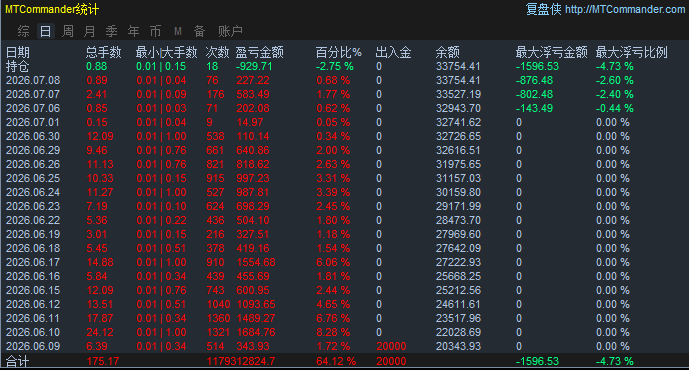The height and width of the screenshot is (370, 689).
Task: Click the 最大浮亏金额 column header
Action: click(x=551, y=53)
